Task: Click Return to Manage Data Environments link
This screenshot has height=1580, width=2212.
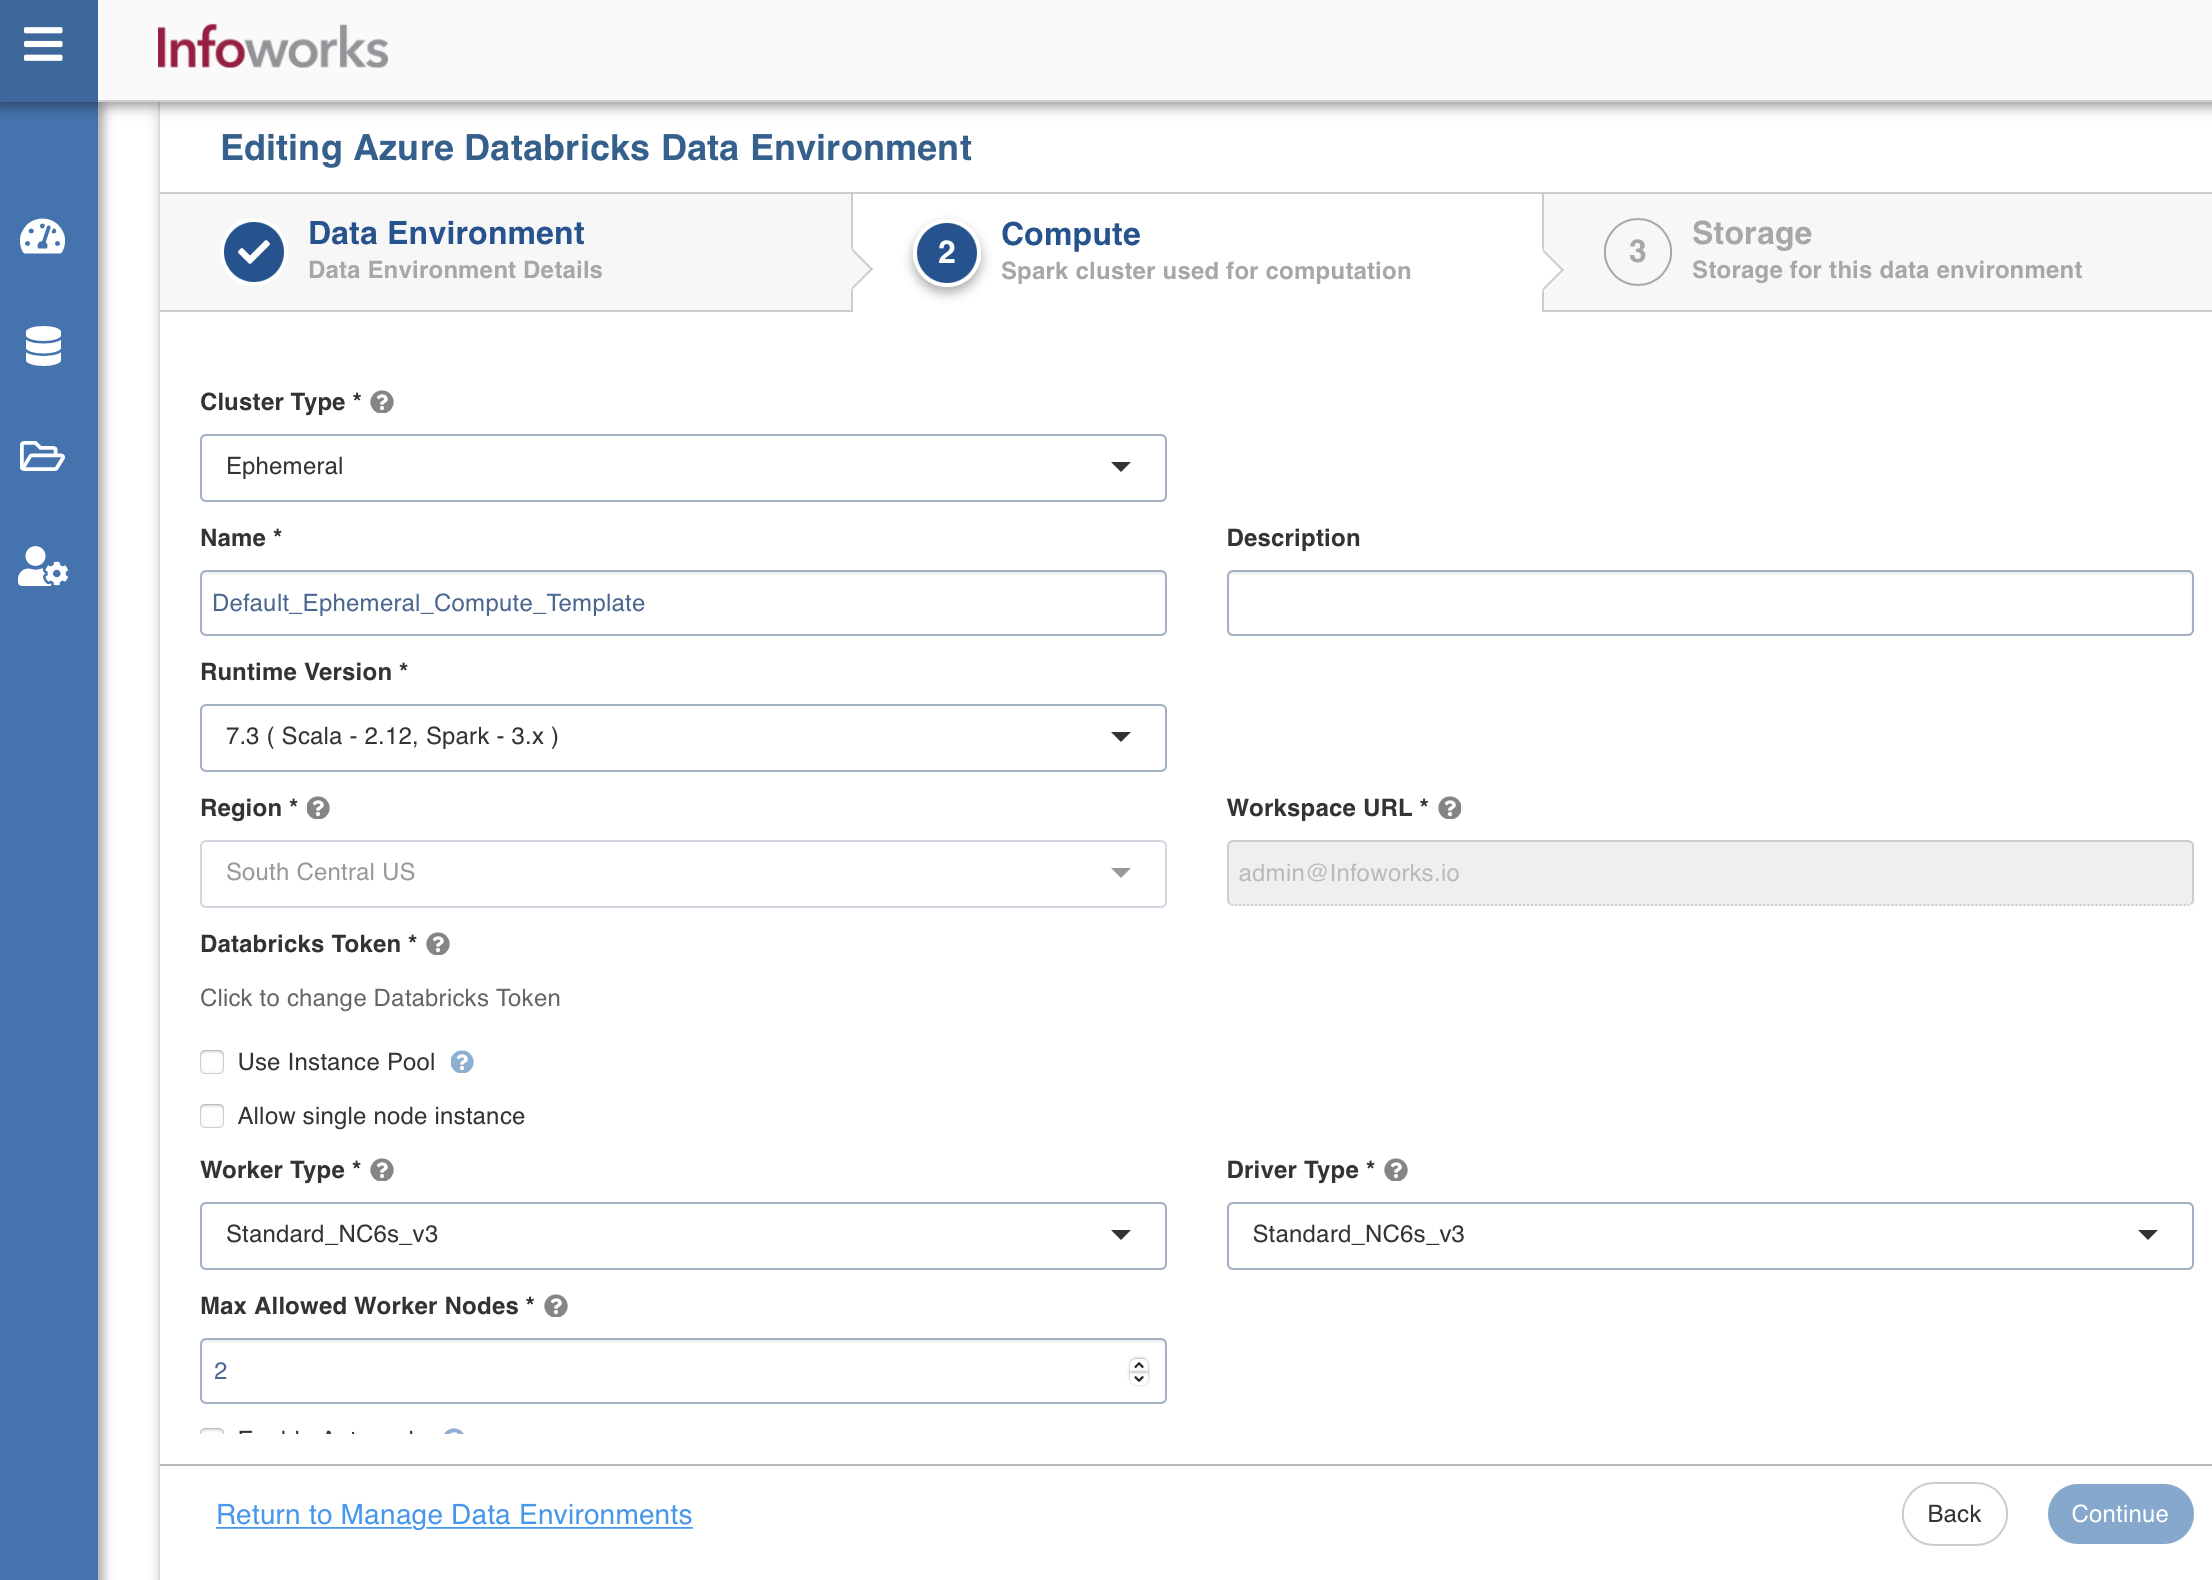Action: click(x=454, y=1514)
